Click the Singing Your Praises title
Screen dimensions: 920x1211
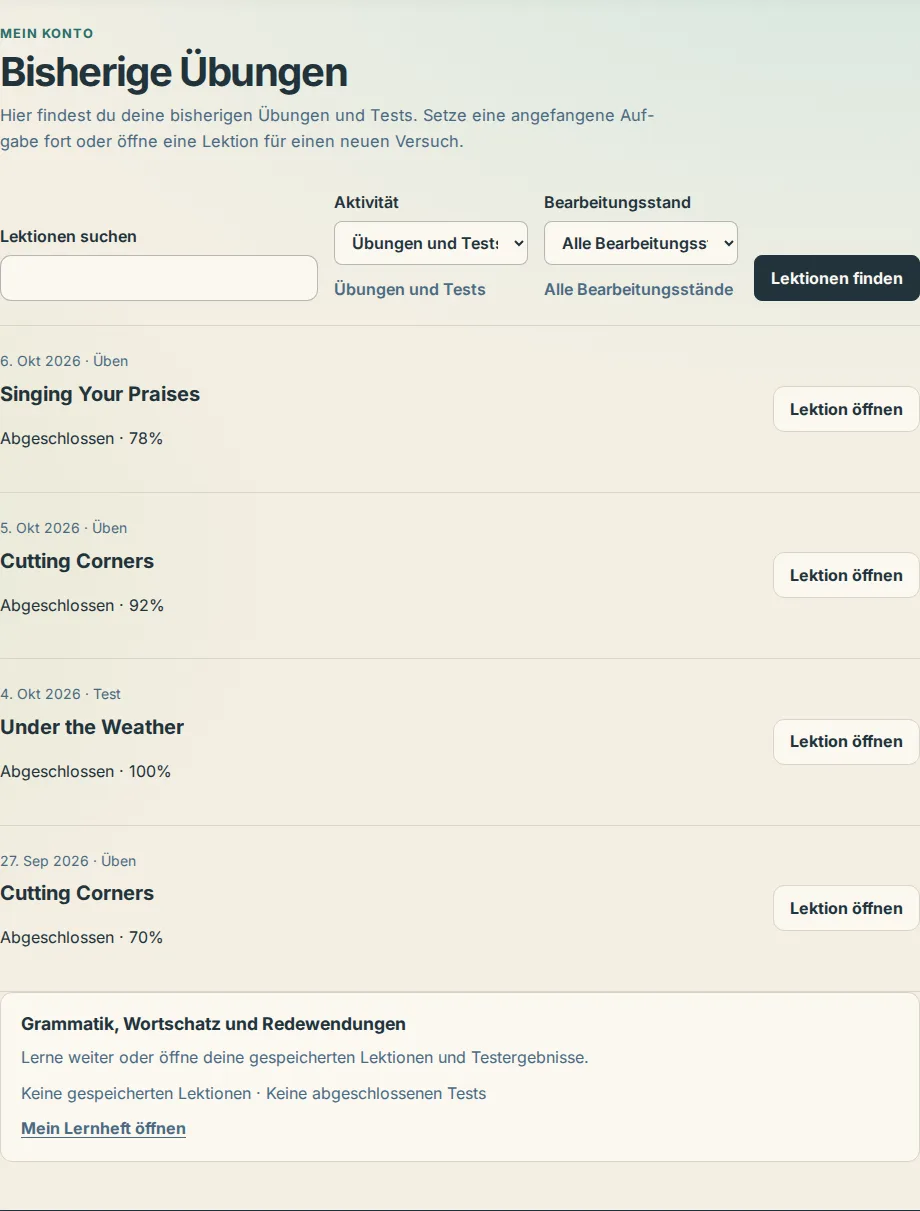(x=100, y=394)
